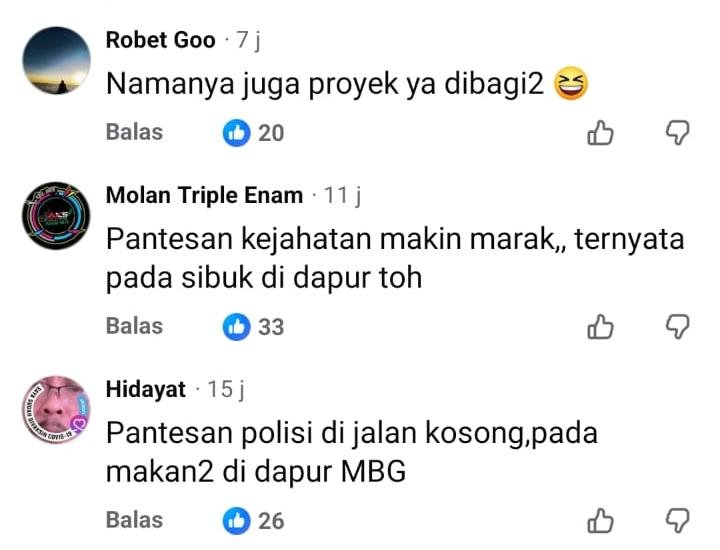Like Robet Goo's comment with thumbs up

(600, 133)
